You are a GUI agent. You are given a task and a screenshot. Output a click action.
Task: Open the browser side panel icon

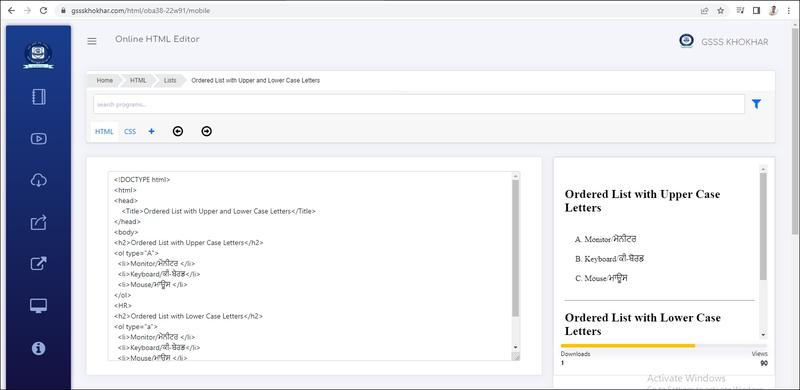(x=757, y=10)
